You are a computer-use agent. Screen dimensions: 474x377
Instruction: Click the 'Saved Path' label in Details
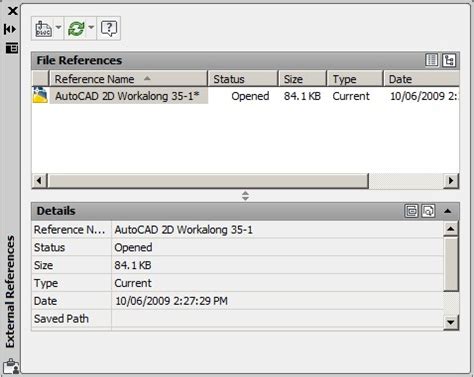click(x=61, y=319)
